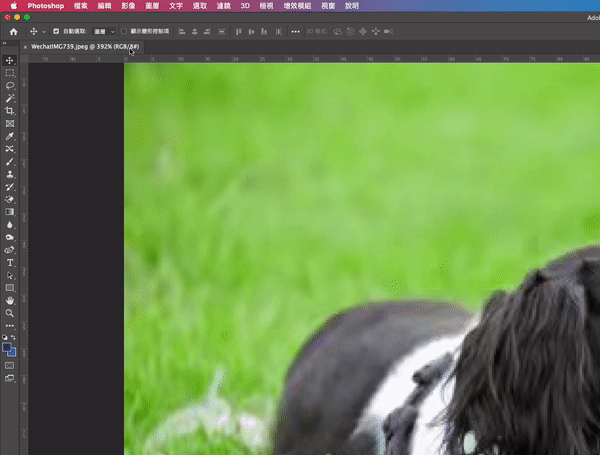Screen dimensions: 600x455
Task: Toggle the 自動選取 checkbox
Action: pos(55,31)
